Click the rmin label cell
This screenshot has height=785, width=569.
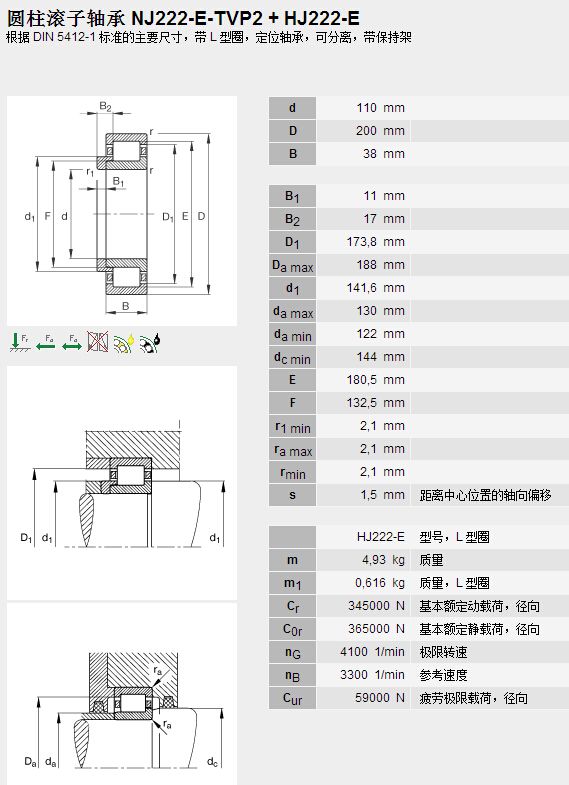(x=292, y=472)
